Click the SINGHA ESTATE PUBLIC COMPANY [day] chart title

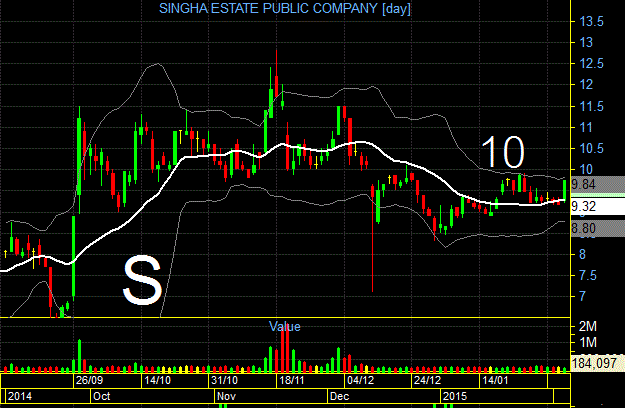tap(285, 8)
